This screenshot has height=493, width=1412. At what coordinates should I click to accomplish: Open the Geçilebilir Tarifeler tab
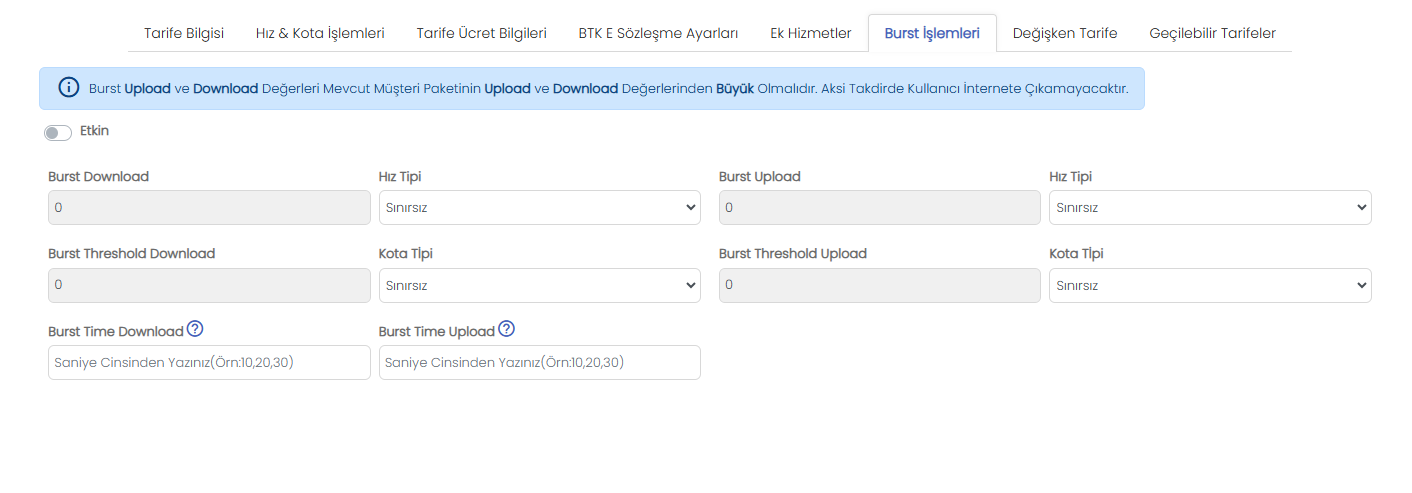point(1213,33)
